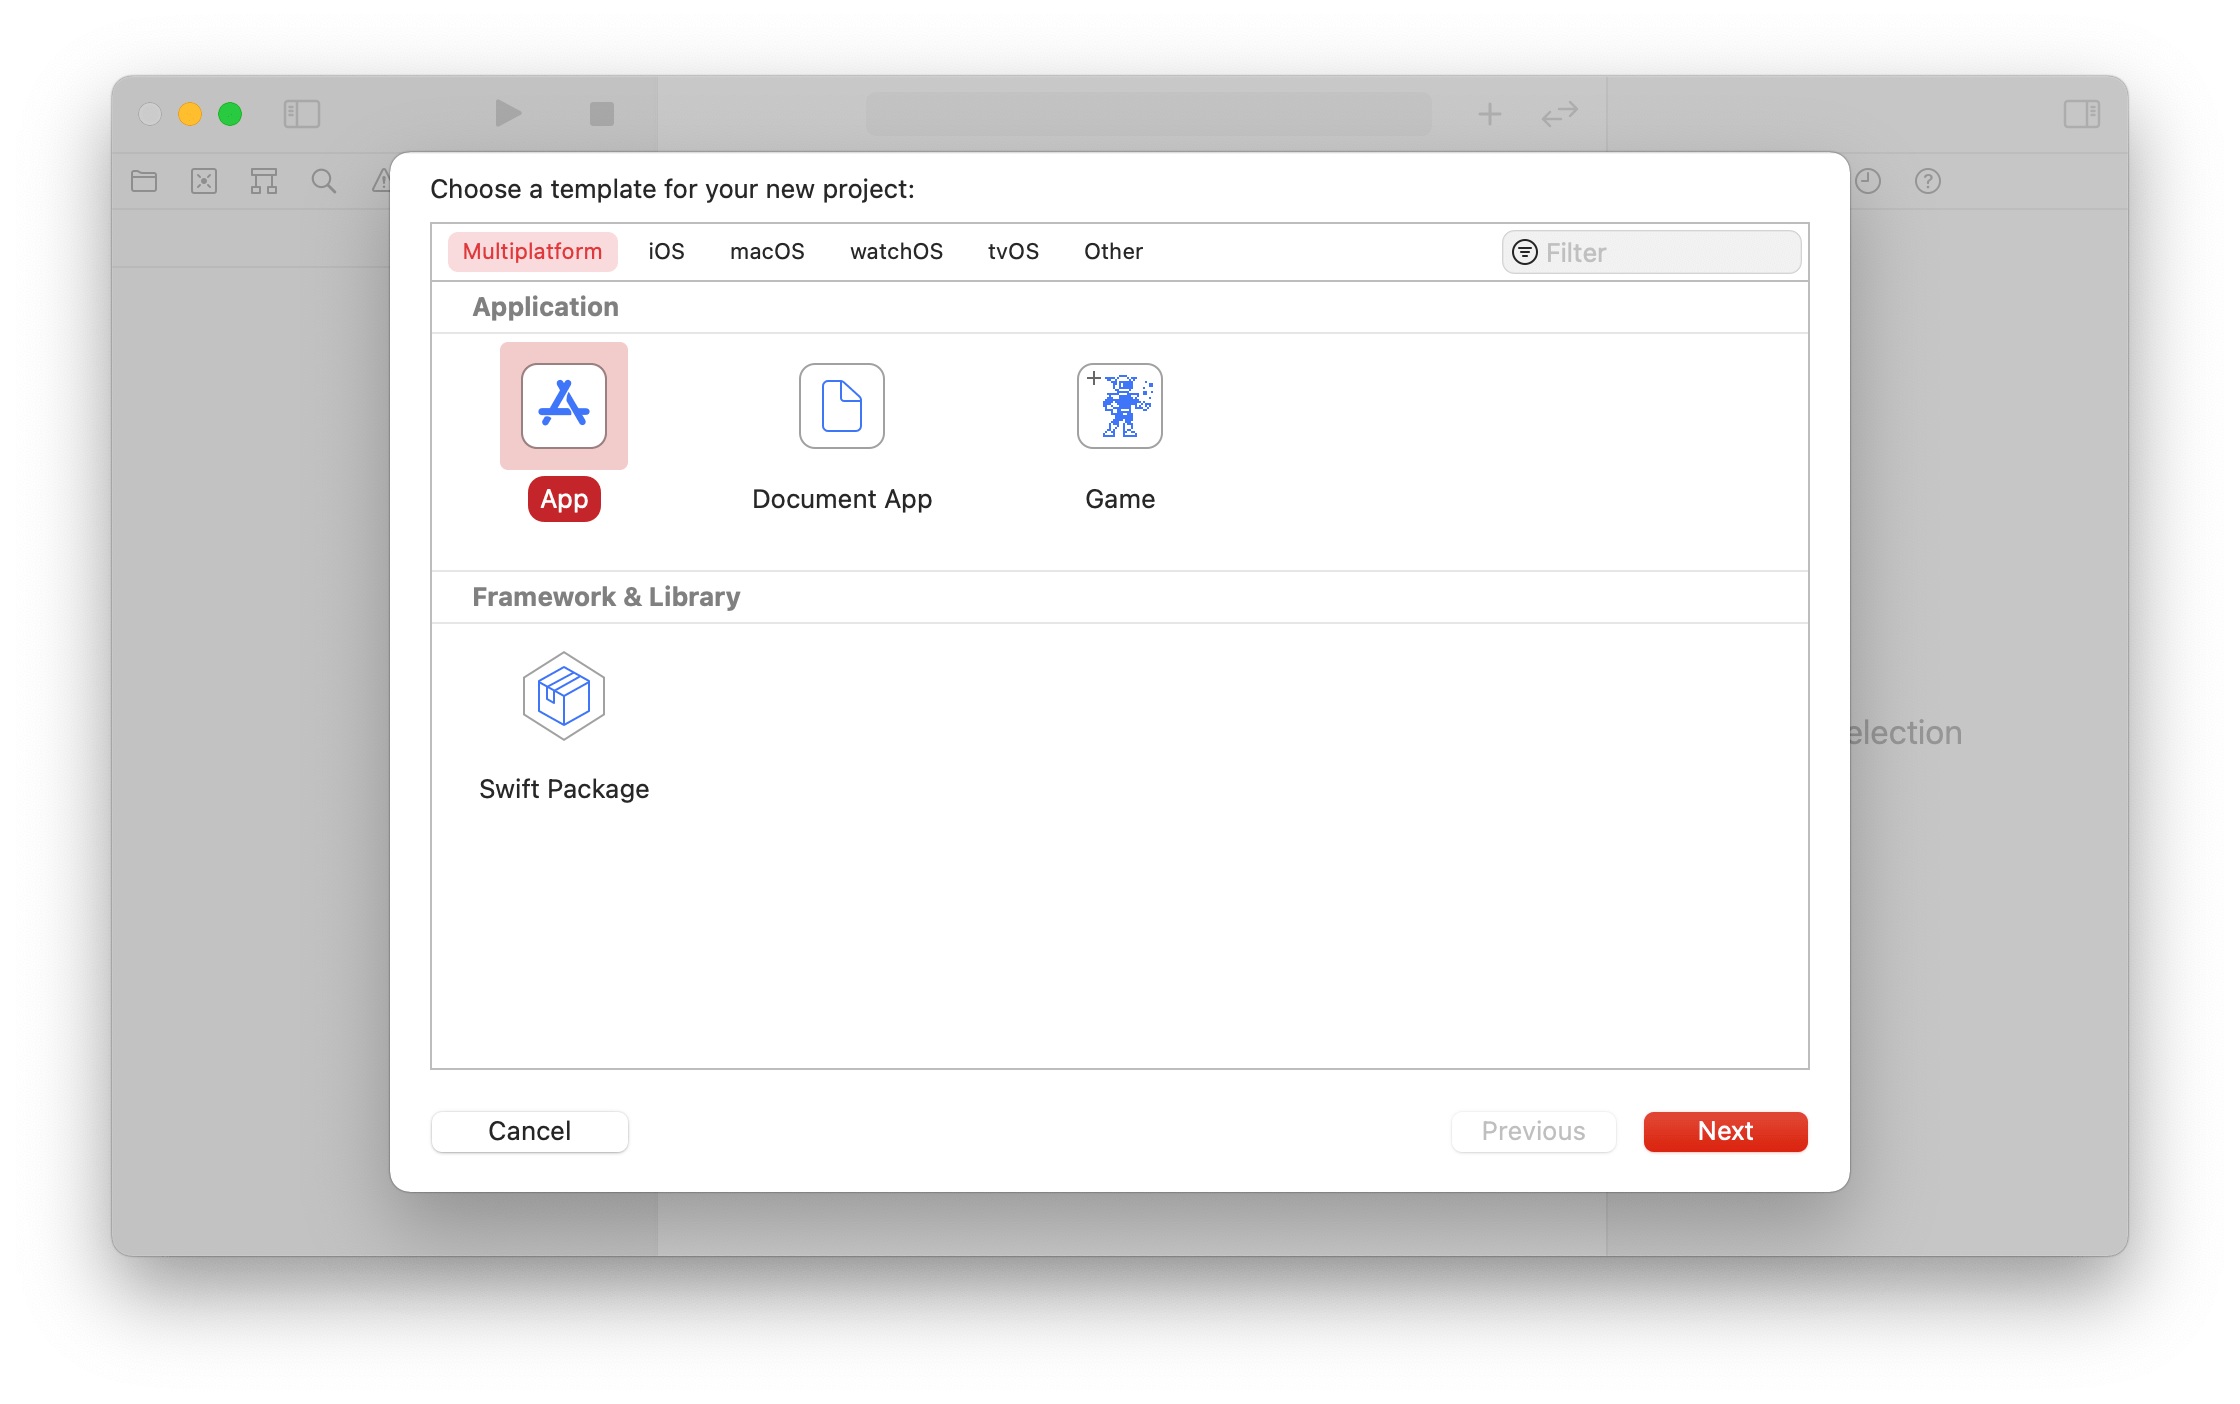Pick the Game template icon
Image resolution: width=2240 pixels, height=1404 pixels.
(x=1119, y=406)
